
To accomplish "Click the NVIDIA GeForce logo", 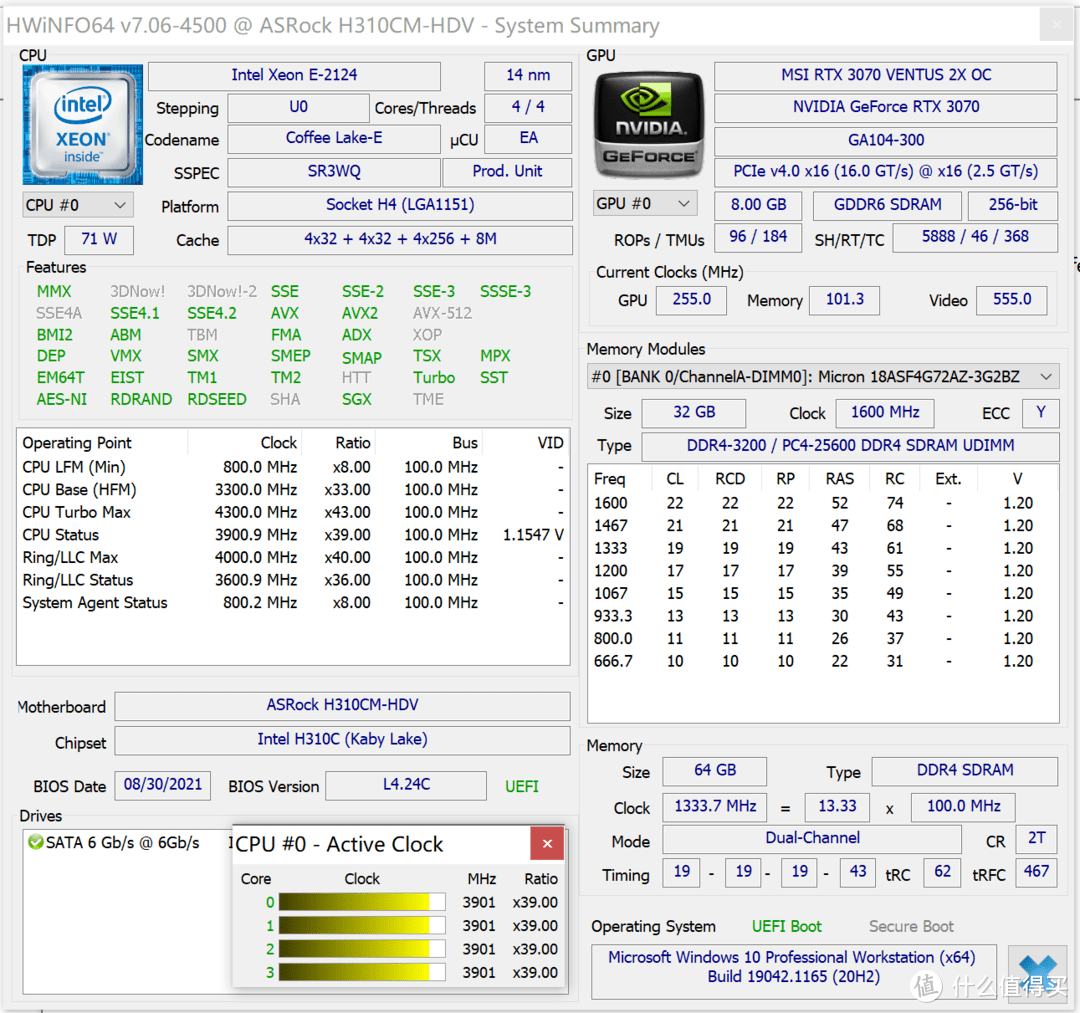I will 650,125.
